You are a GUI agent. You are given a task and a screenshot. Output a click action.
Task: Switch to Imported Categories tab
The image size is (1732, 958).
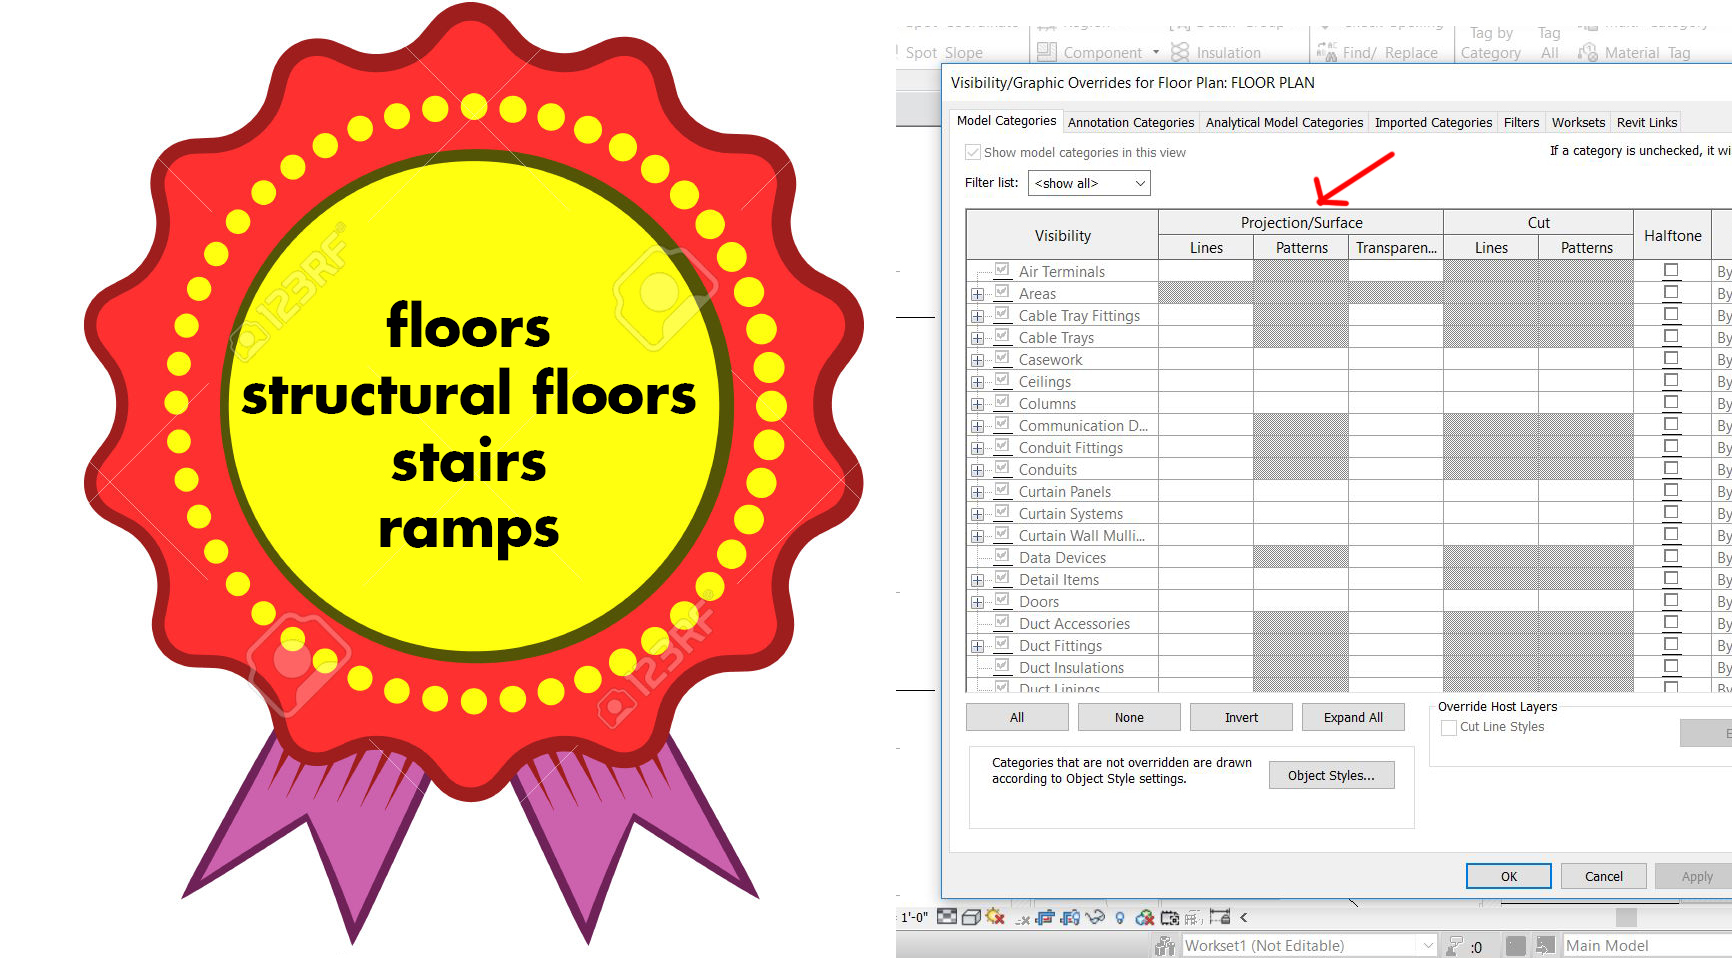pyautogui.click(x=1433, y=122)
